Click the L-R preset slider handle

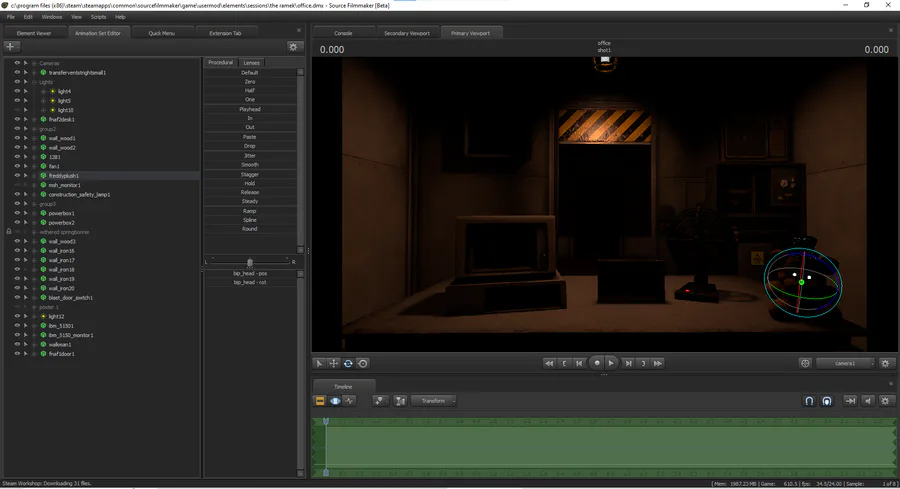tap(250, 262)
